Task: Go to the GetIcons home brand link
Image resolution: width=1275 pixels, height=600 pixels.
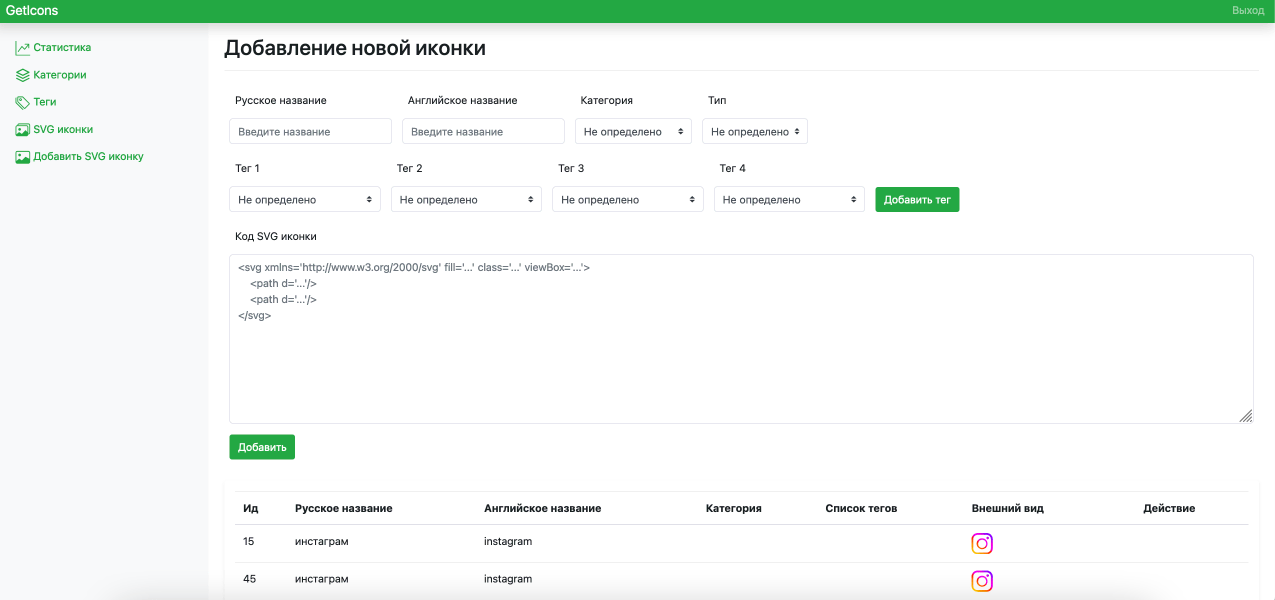Action: pyautogui.click(x=32, y=10)
